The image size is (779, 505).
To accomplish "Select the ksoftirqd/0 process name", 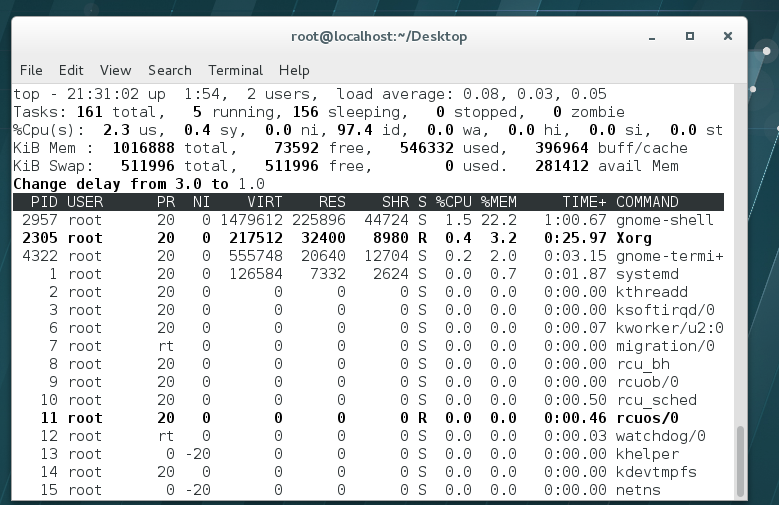I will [665, 310].
